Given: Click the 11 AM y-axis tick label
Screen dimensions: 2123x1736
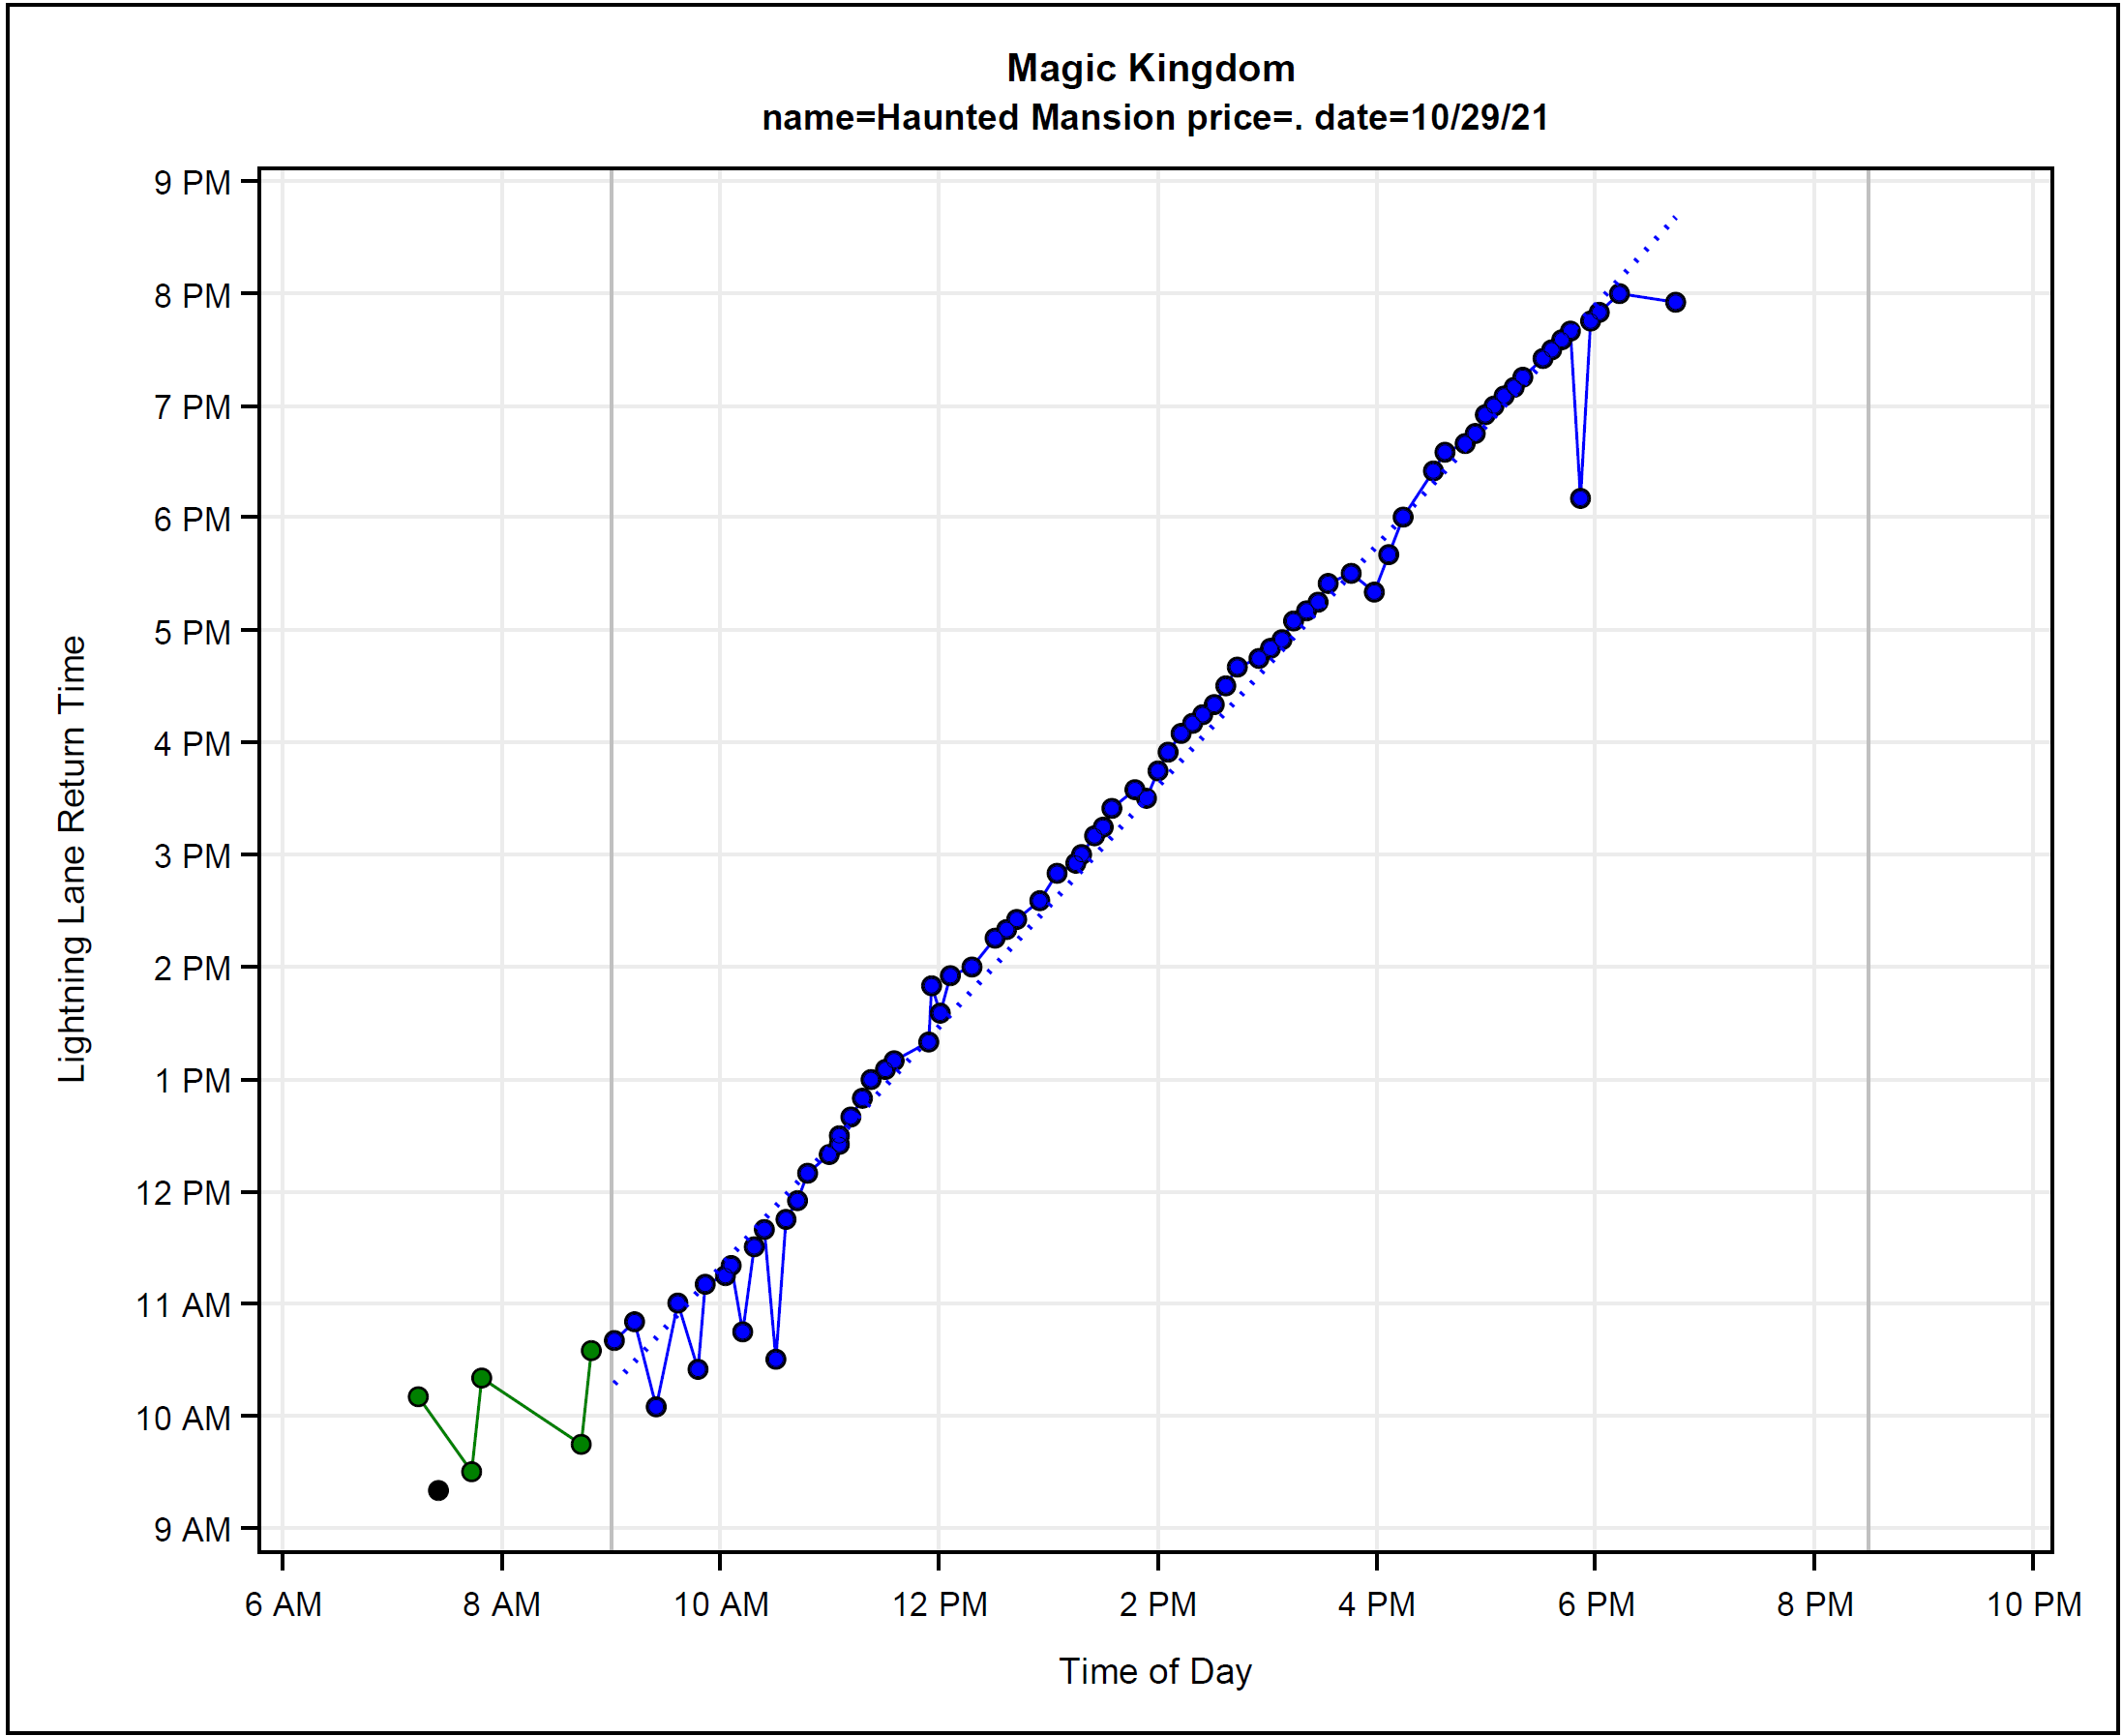Looking at the screenshot, I should [183, 1305].
